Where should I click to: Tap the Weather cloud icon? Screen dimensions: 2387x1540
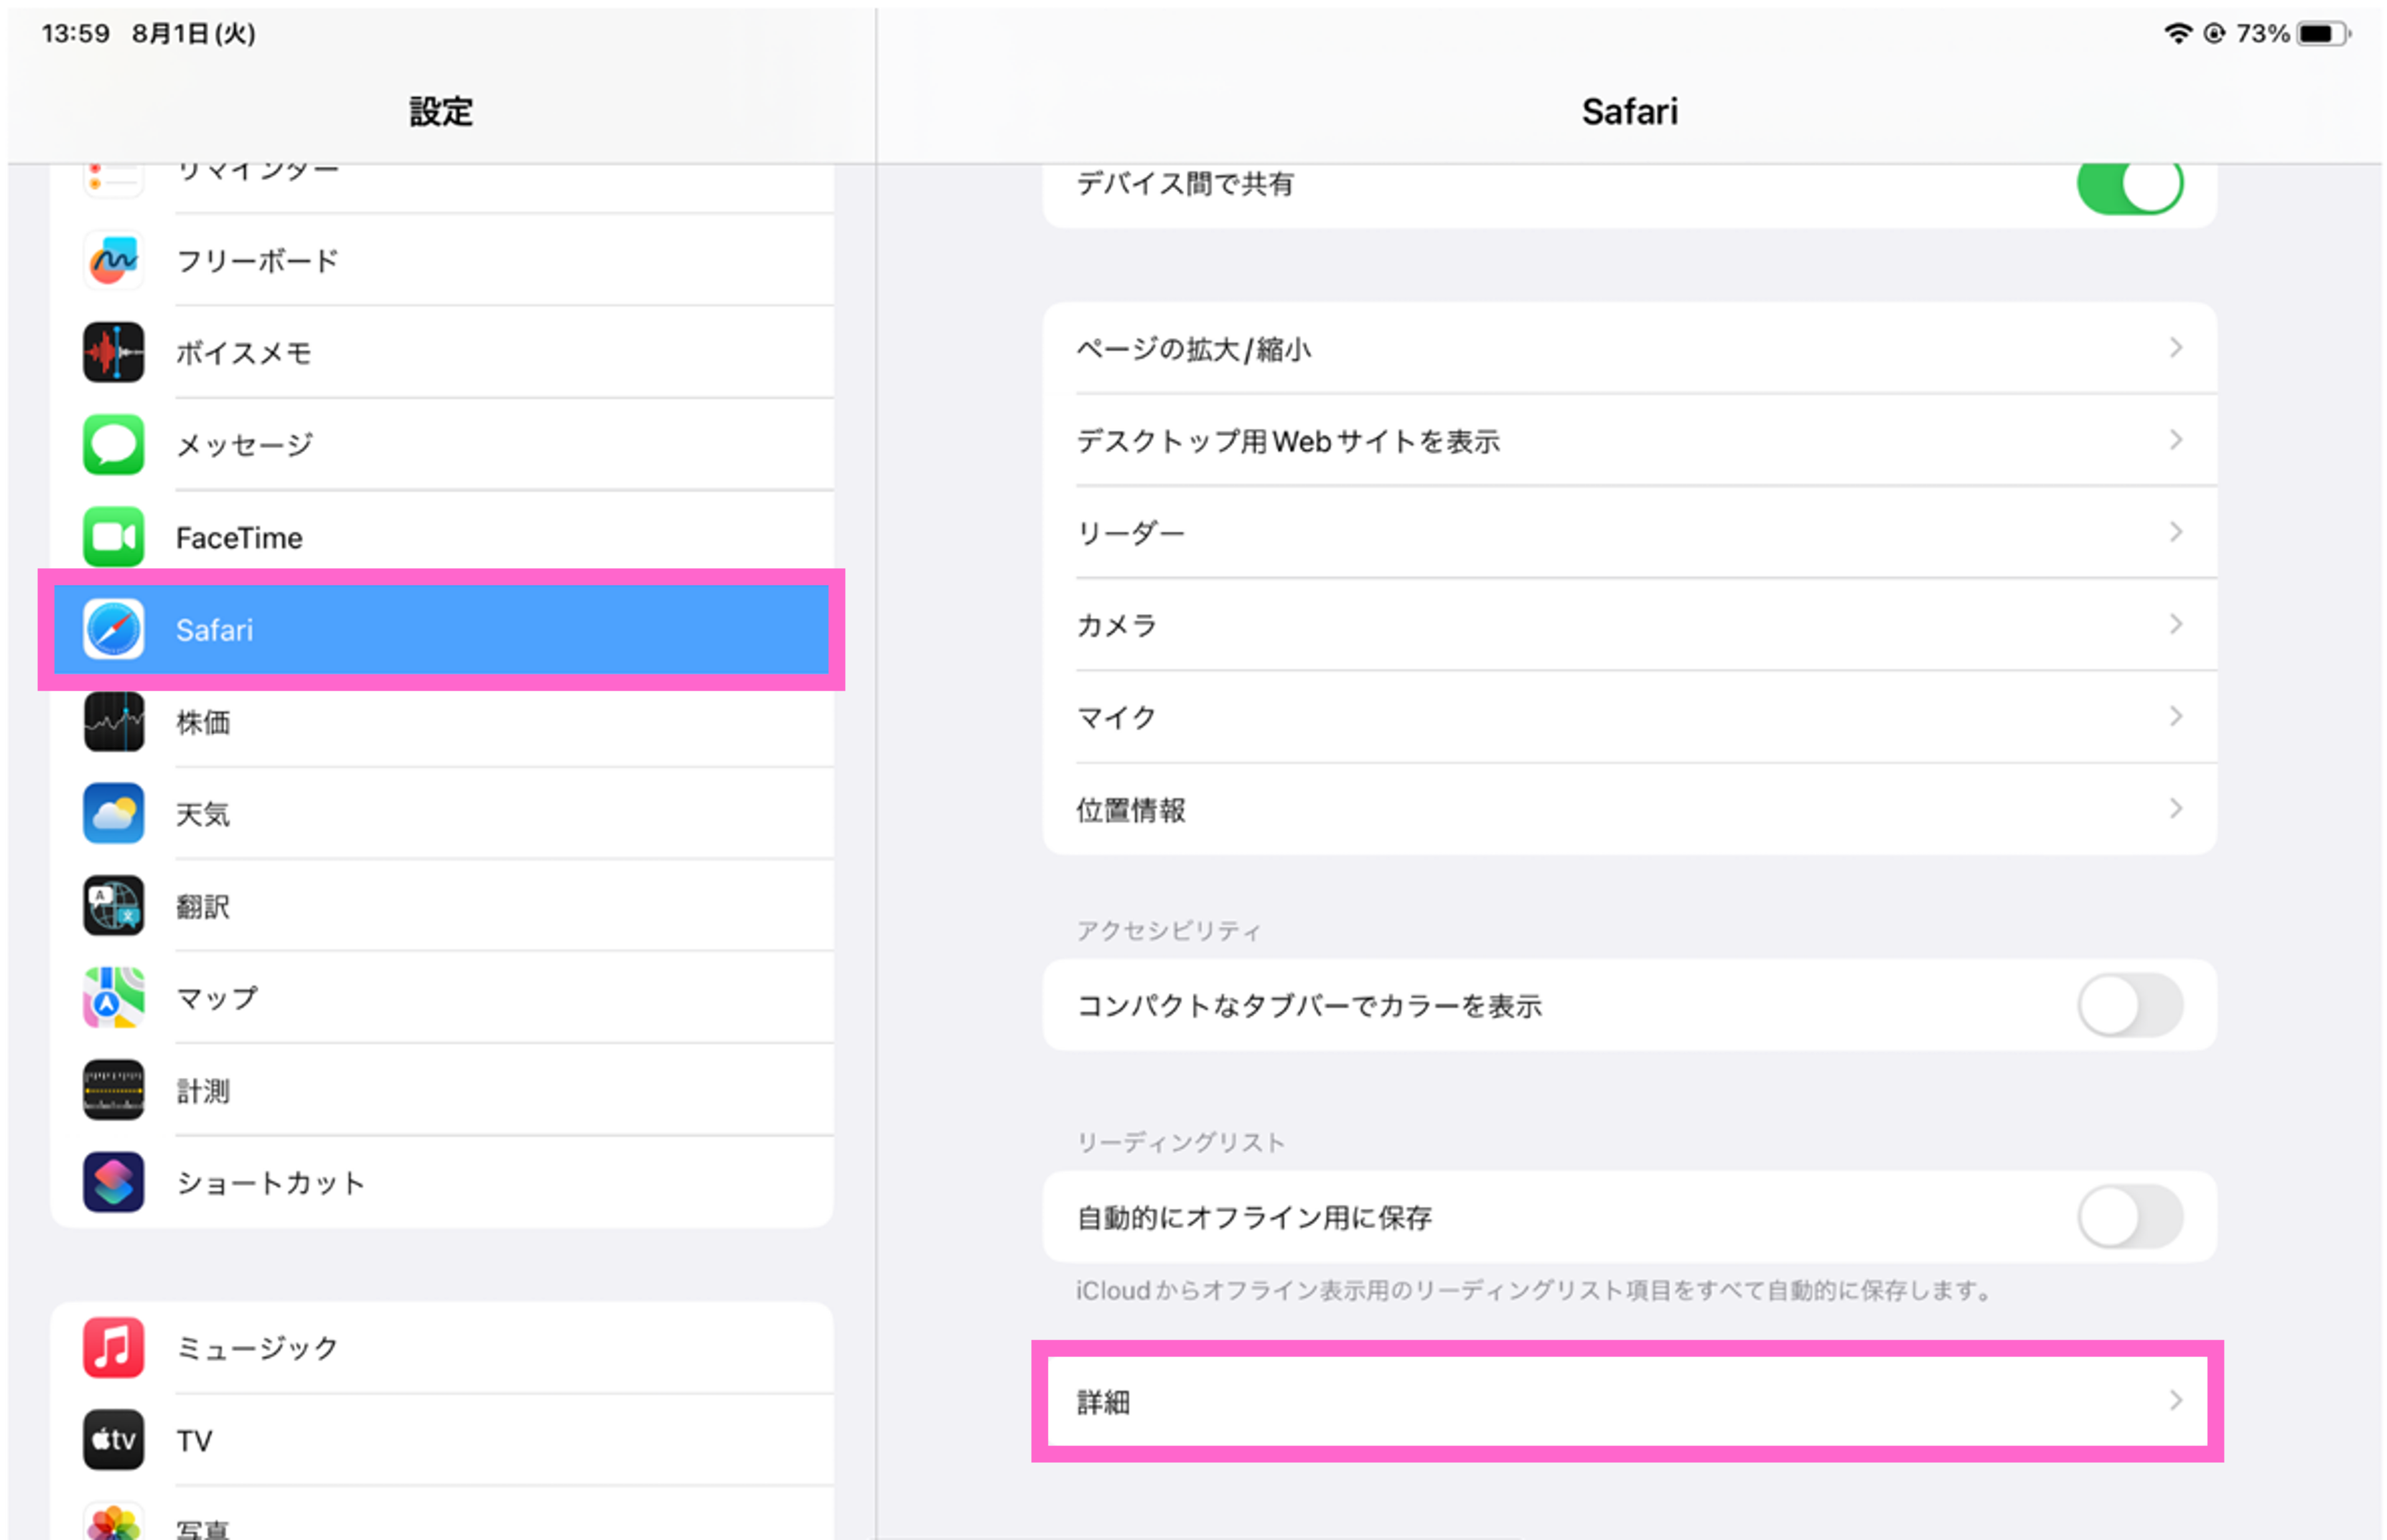[x=113, y=814]
